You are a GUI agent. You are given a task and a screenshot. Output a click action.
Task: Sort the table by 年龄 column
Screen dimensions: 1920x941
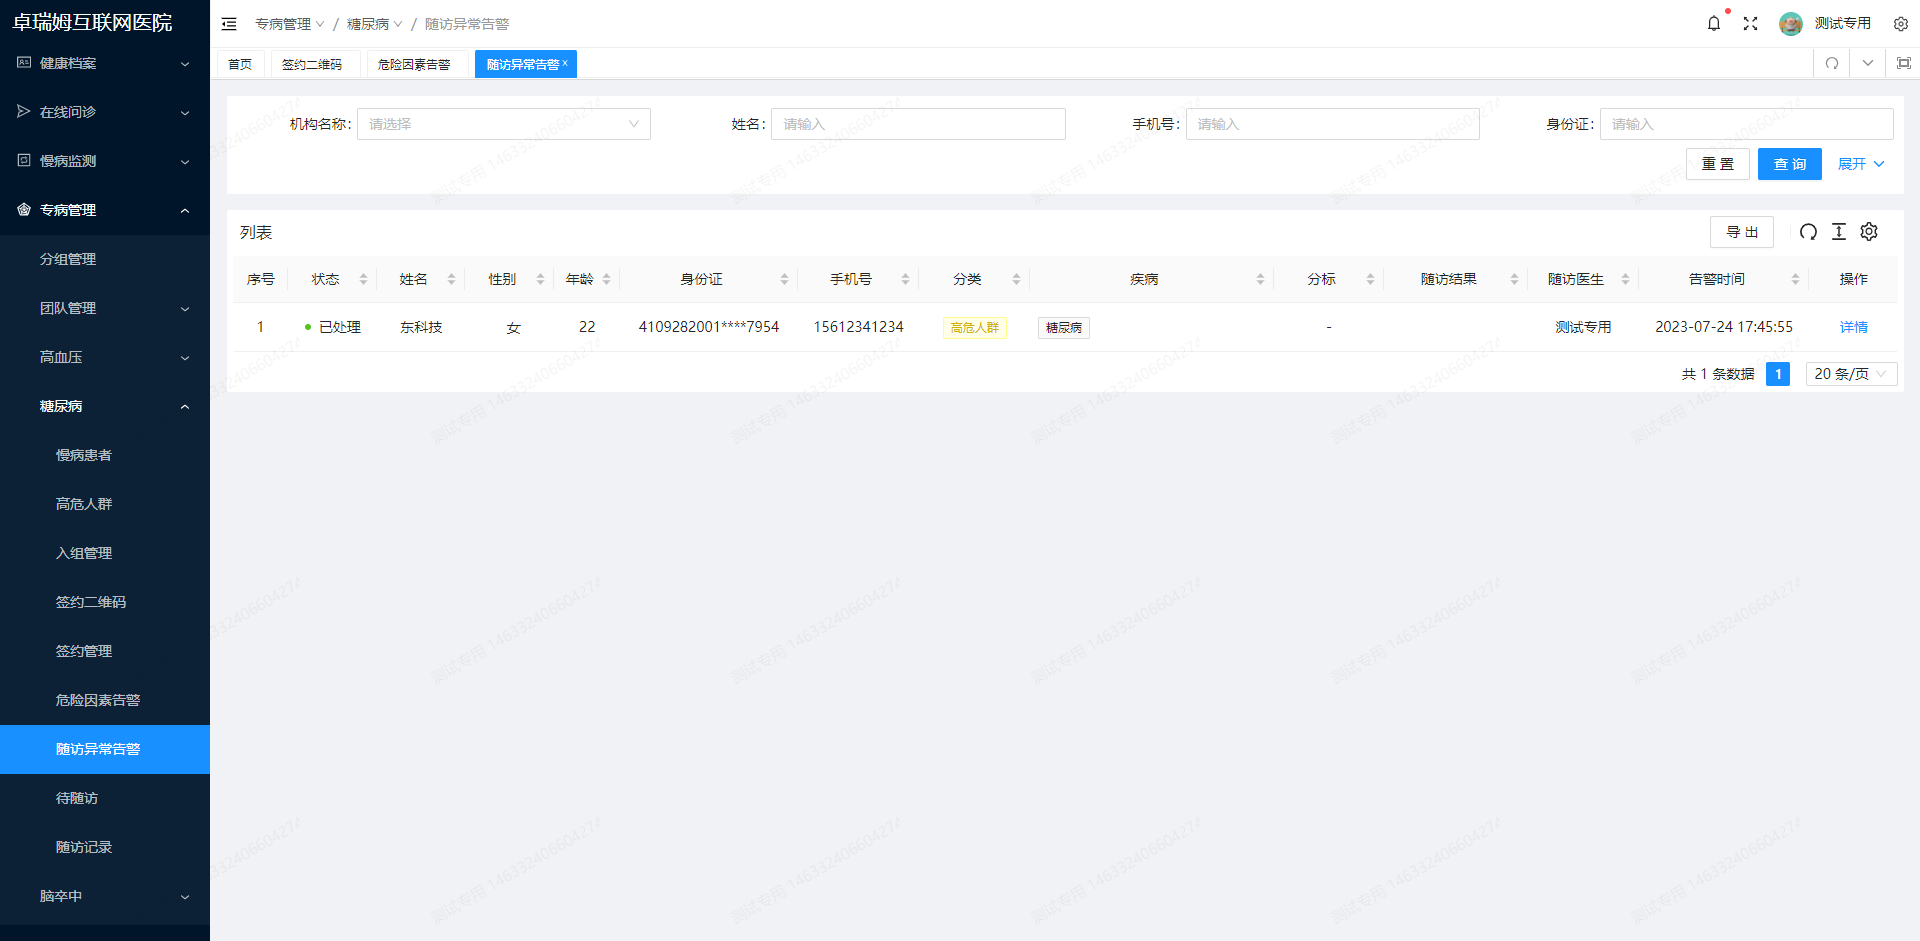606,279
